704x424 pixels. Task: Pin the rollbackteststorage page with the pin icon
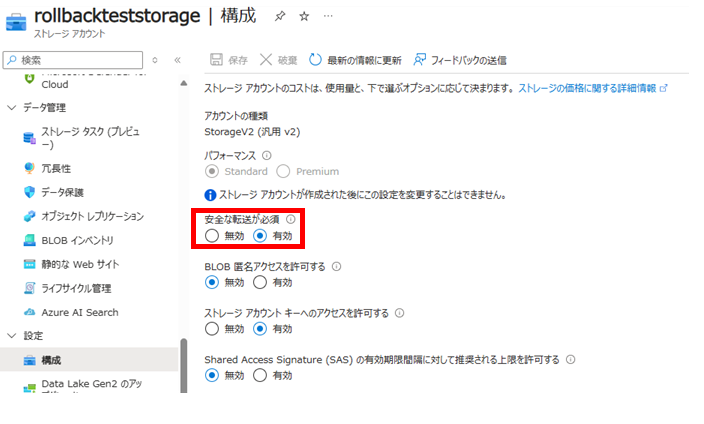point(280,17)
